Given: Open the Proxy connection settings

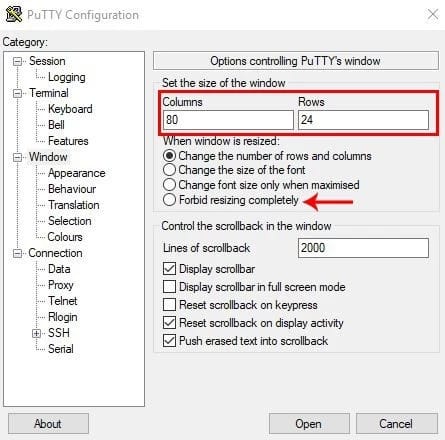Looking at the screenshot, I should pyautogui.click(x=61, y=285).
